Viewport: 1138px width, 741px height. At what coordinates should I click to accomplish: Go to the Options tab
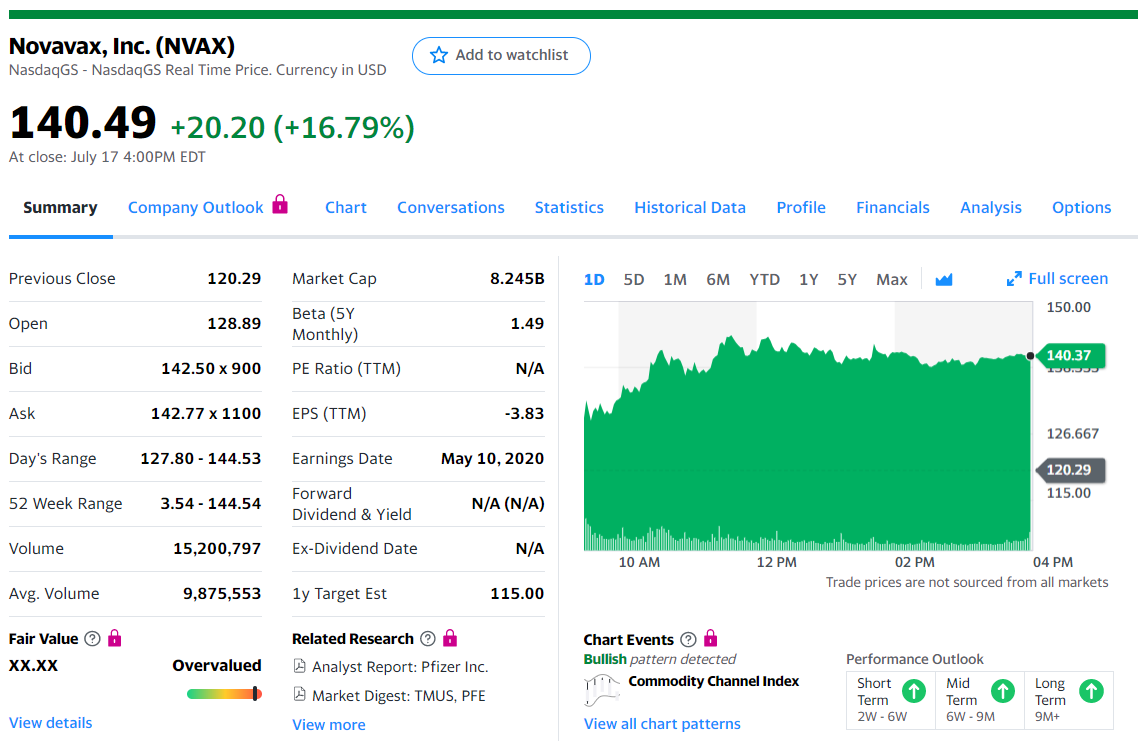click(1081, 208)
